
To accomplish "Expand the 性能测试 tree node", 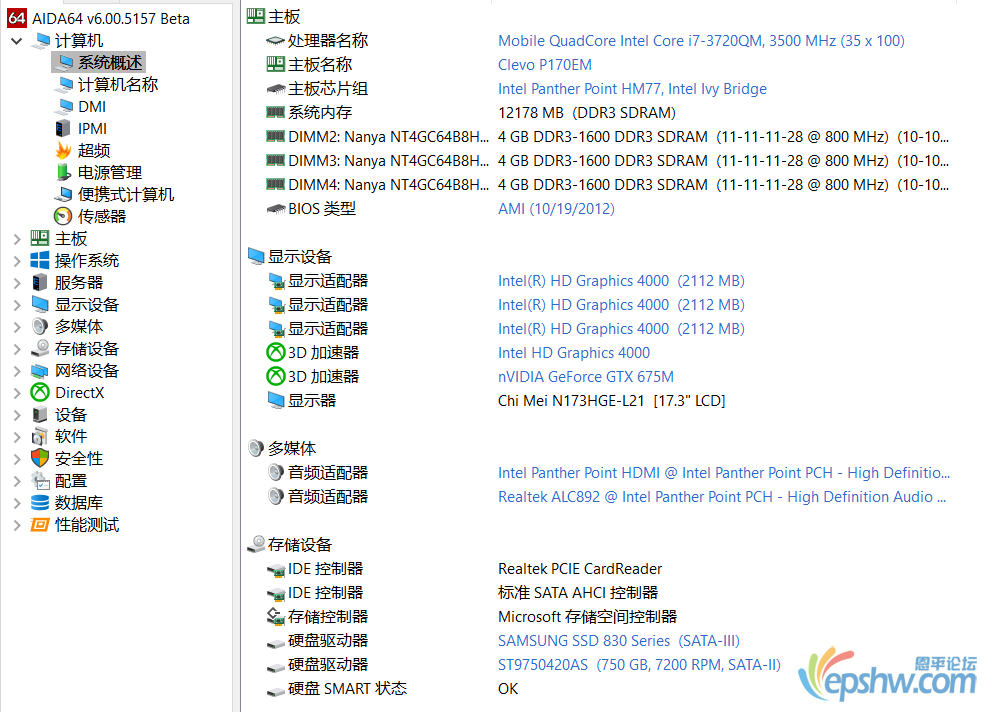I will point(17,525).
